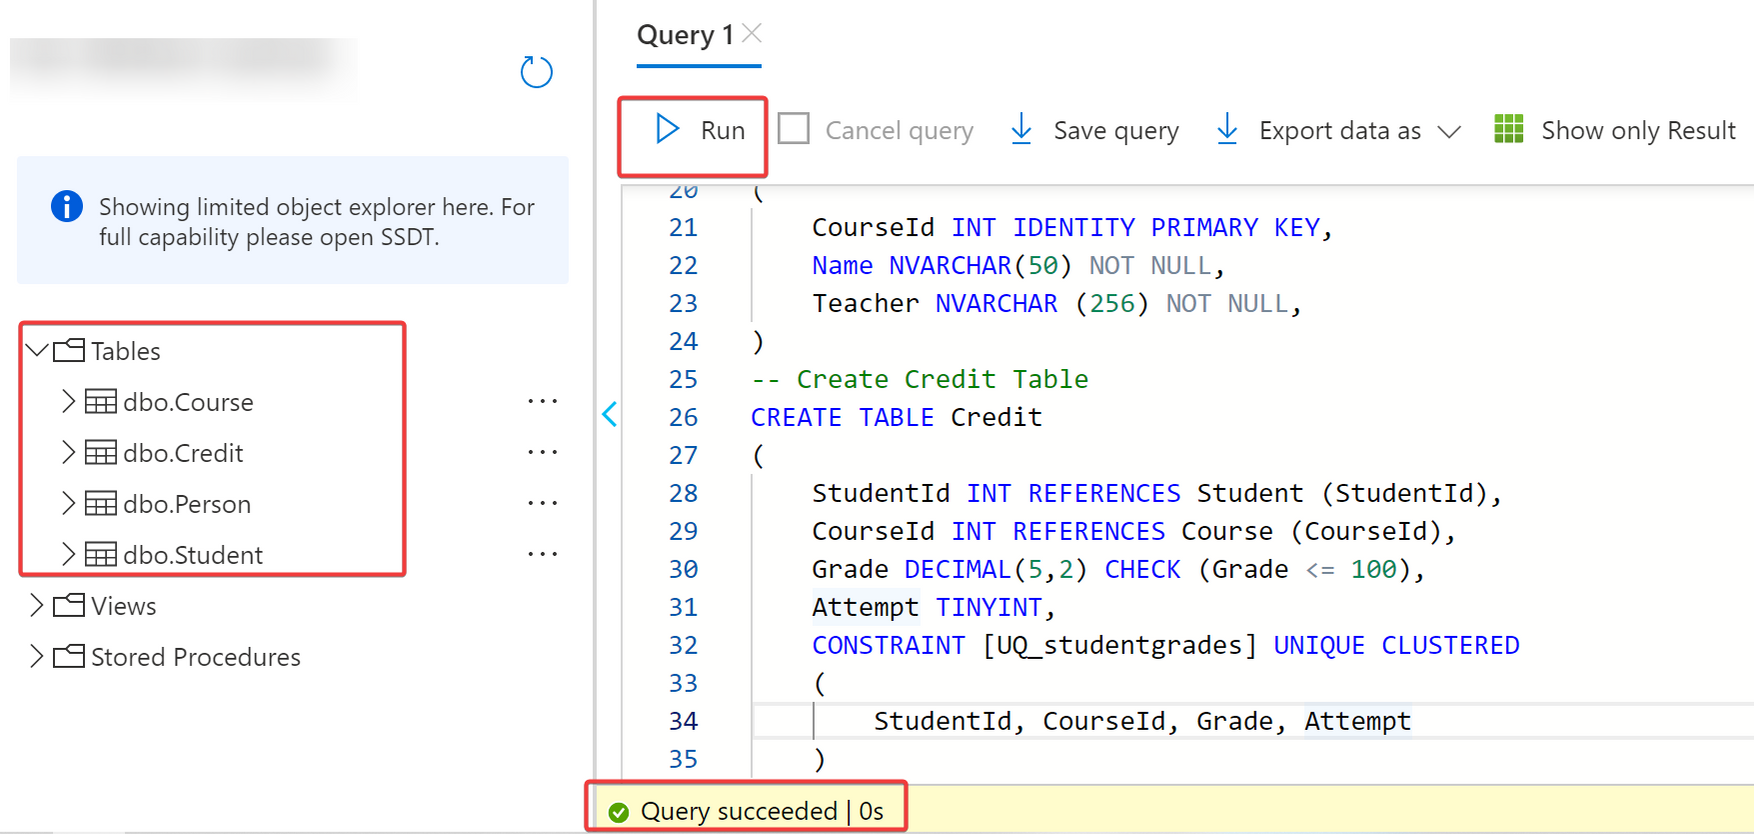Click the 'Query succeeded | 0s' status text

click(x=762, y=811)
